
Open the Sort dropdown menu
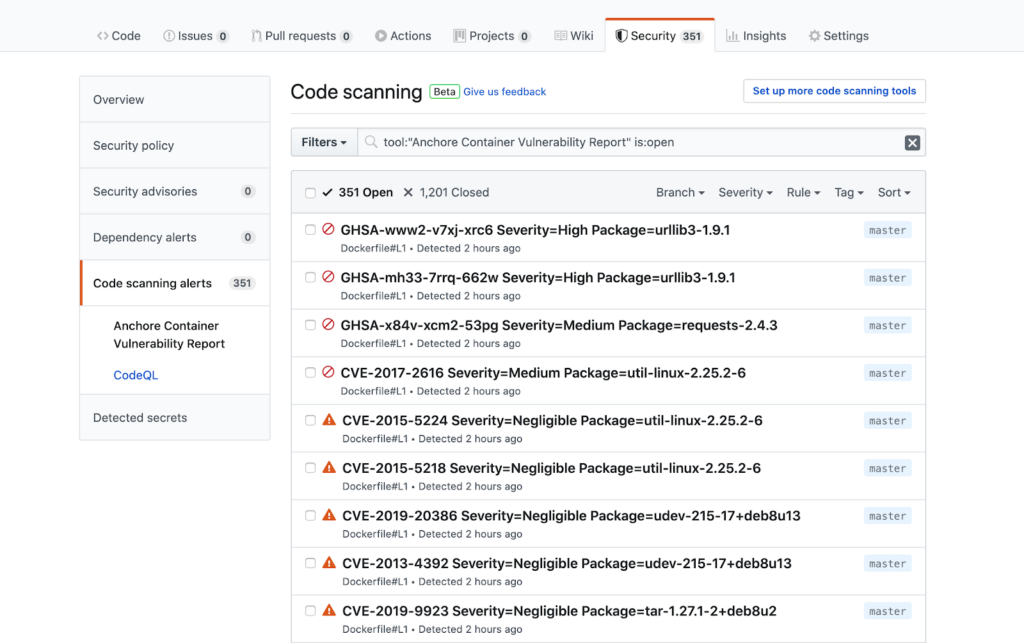[894, 193]
